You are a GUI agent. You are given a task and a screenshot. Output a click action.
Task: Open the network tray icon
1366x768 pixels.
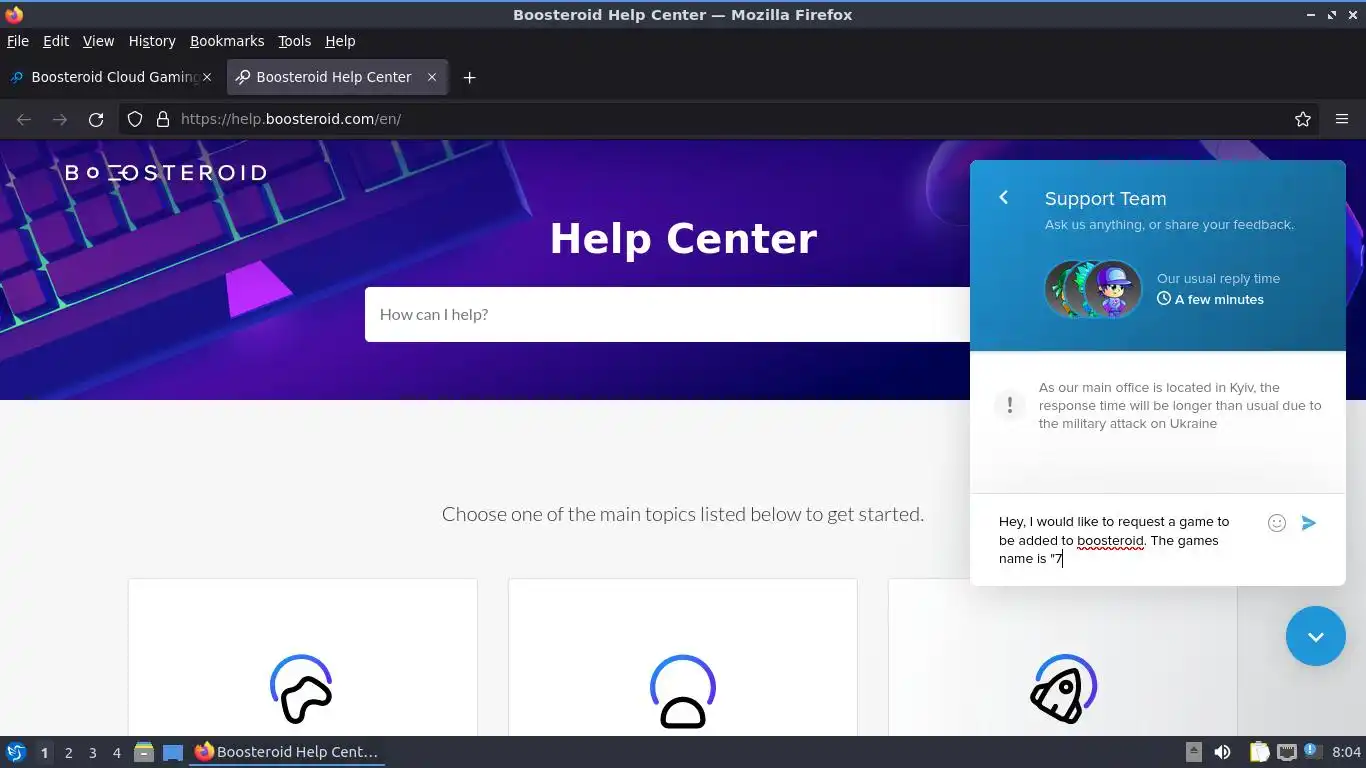point(1287,752)
